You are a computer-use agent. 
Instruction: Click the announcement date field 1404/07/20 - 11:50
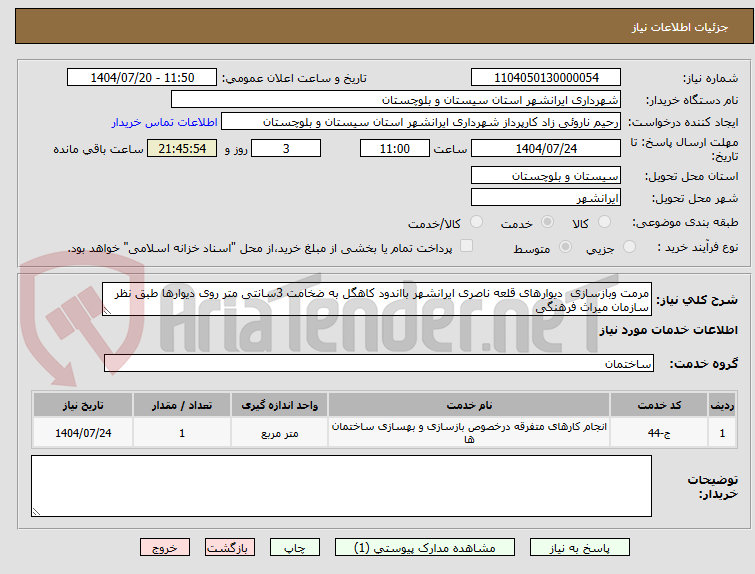point(142,78)
